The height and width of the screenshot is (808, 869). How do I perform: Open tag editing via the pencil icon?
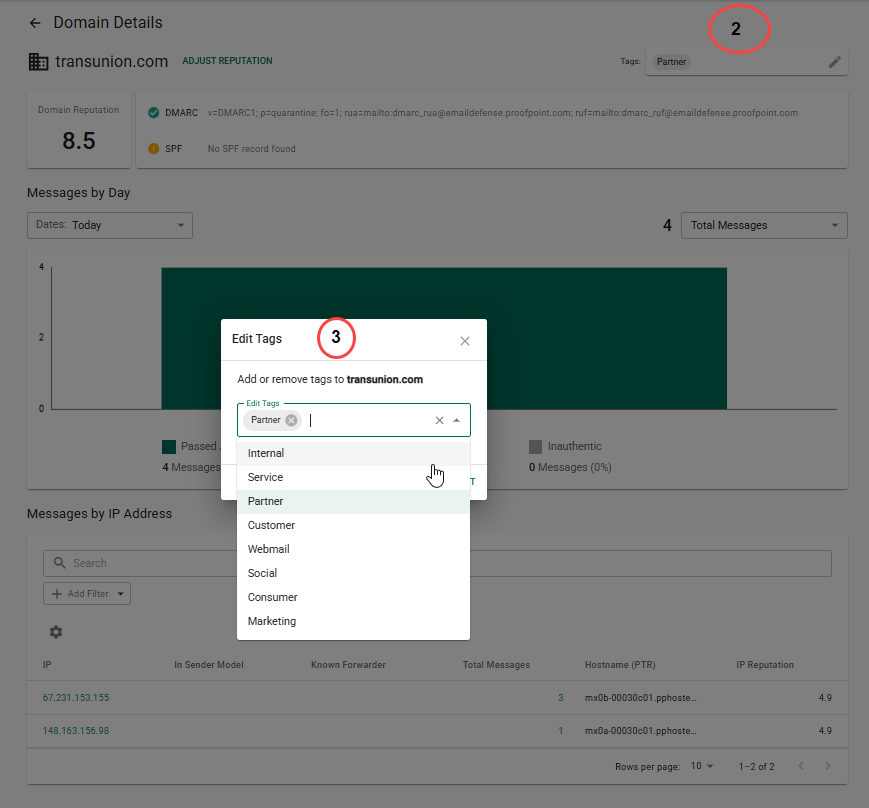[835, 62]
